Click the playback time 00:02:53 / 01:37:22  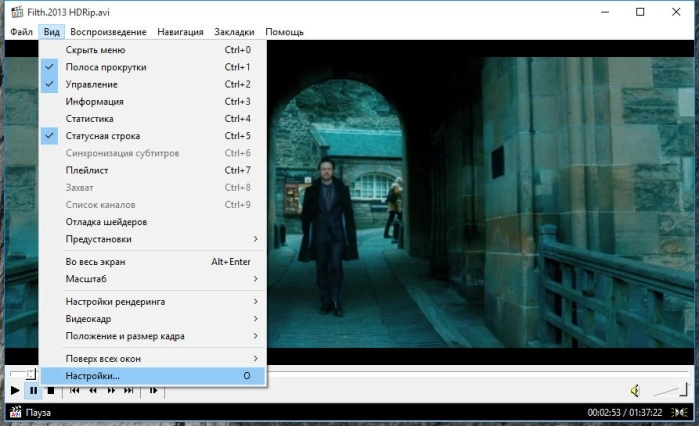[x=625, y=413]
